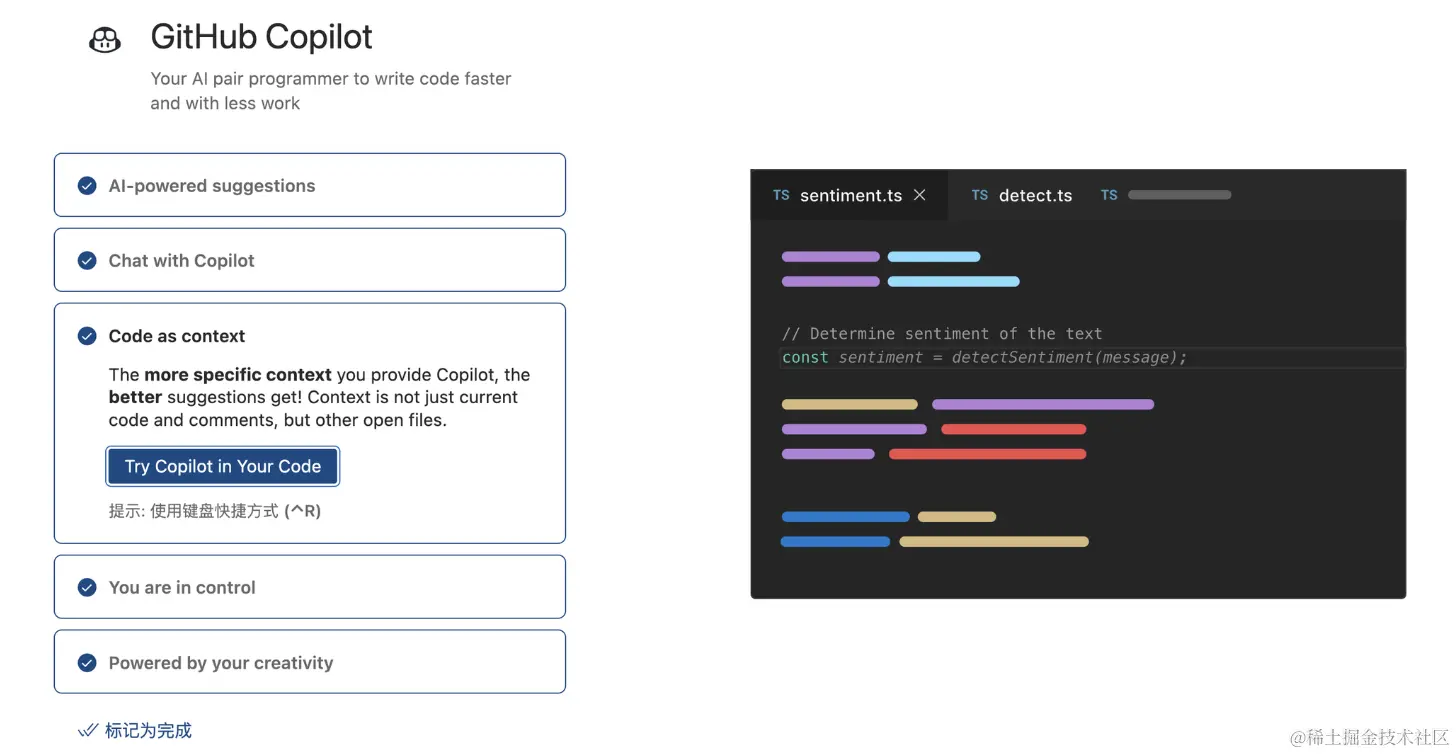Toggle Code as context step checkmark

tap(87, 336)
